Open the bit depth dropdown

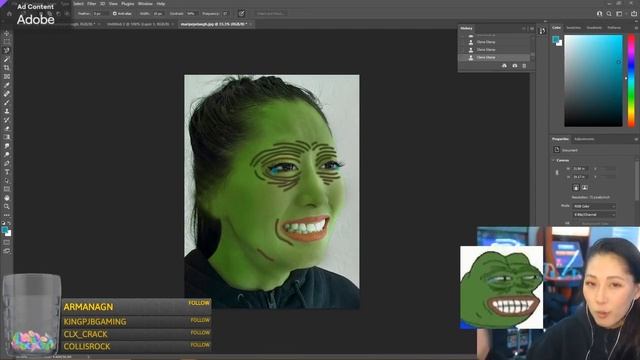pos(594,214)
